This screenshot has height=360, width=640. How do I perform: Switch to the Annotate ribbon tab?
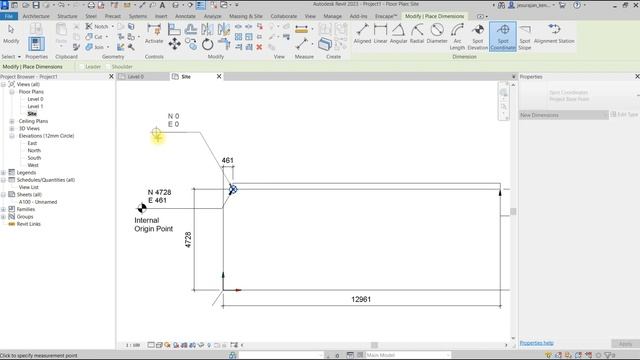185,16
